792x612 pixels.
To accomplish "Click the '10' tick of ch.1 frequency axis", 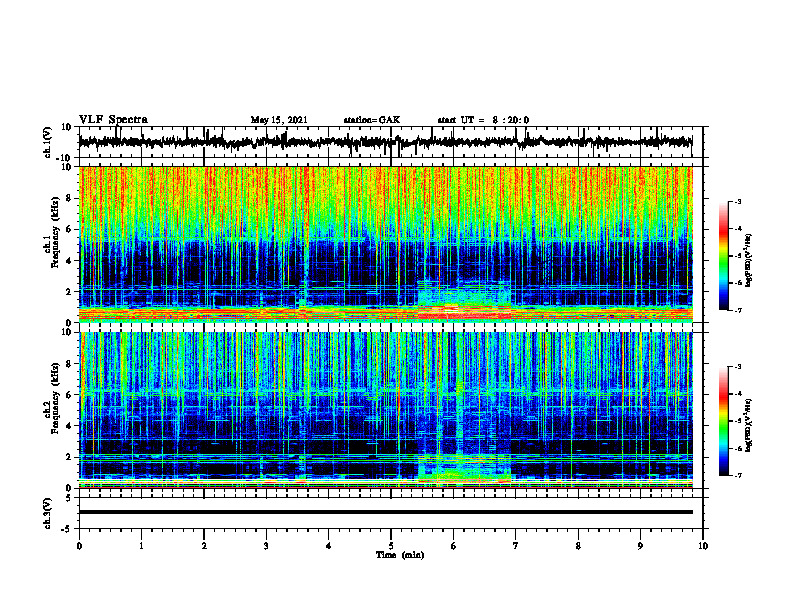I will point(66,167).
